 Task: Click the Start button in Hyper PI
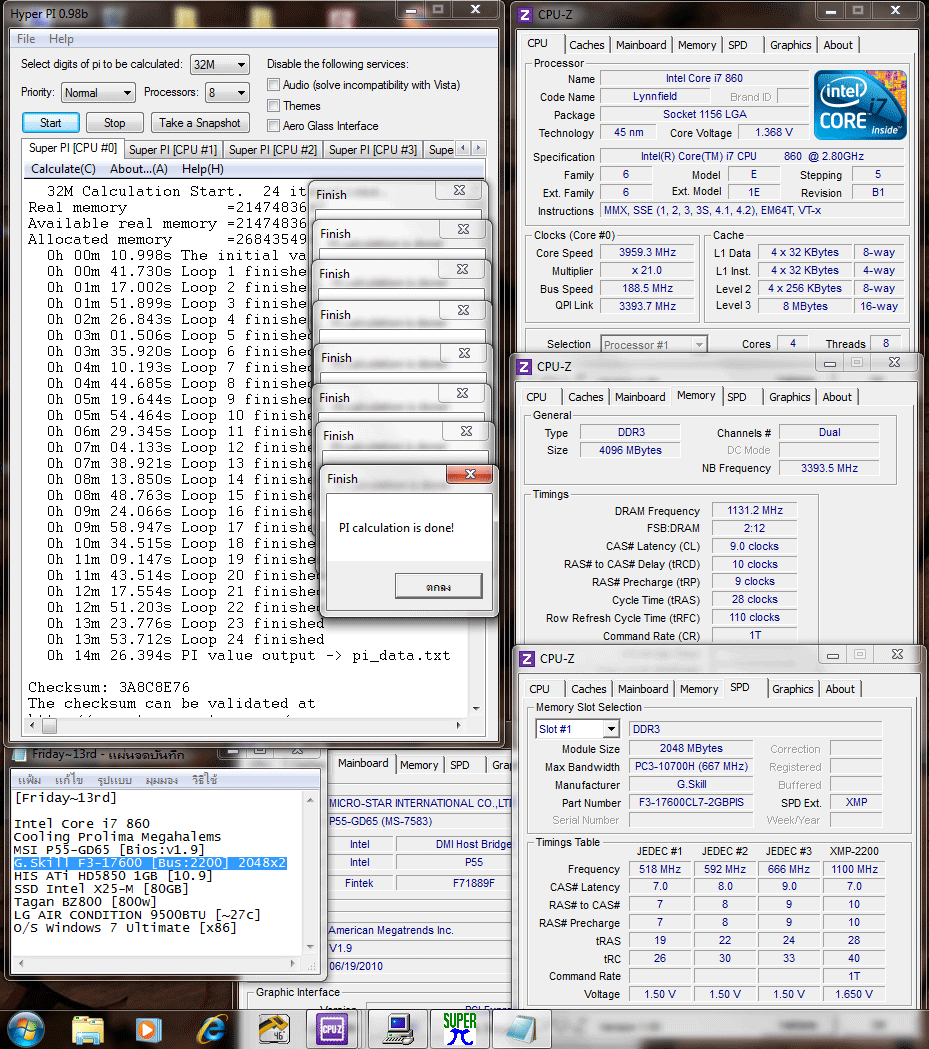pos(51,123)
